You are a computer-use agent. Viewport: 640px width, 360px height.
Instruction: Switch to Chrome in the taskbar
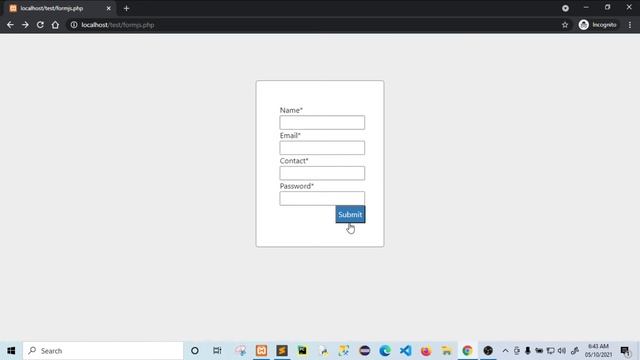[467, 351]
